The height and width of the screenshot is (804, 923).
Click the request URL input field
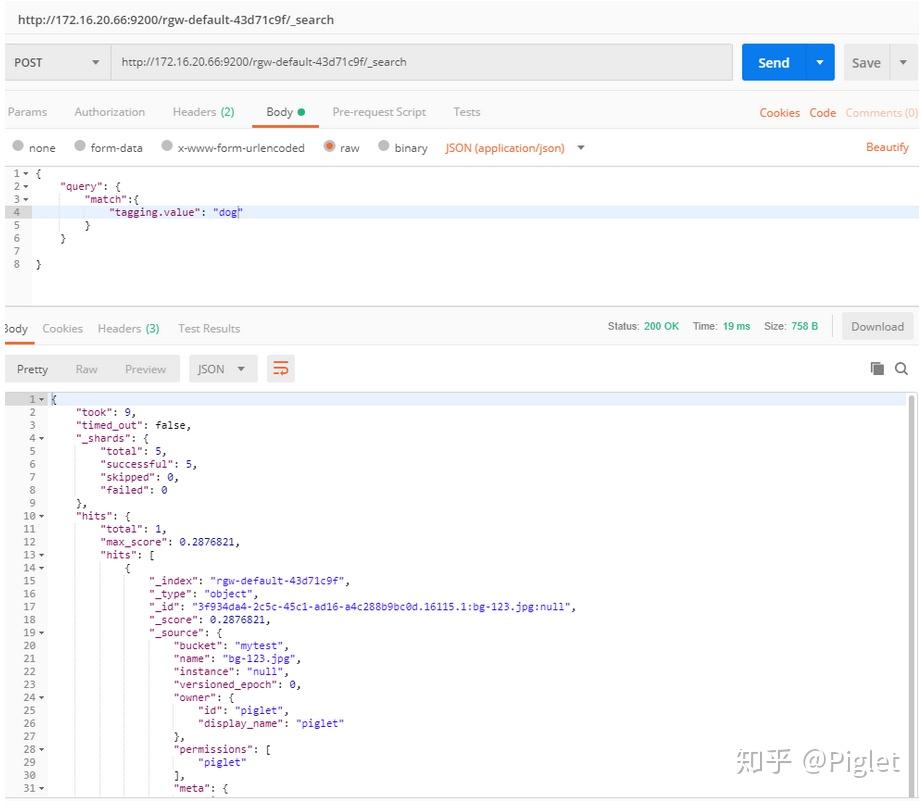coord(420,62)
